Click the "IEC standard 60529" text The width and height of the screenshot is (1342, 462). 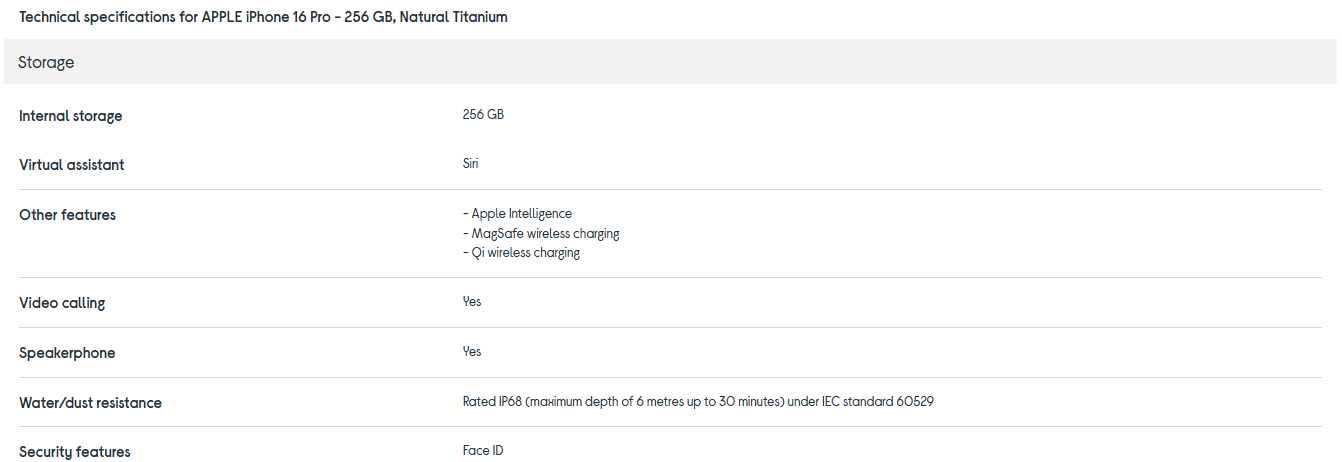(877, 402)
